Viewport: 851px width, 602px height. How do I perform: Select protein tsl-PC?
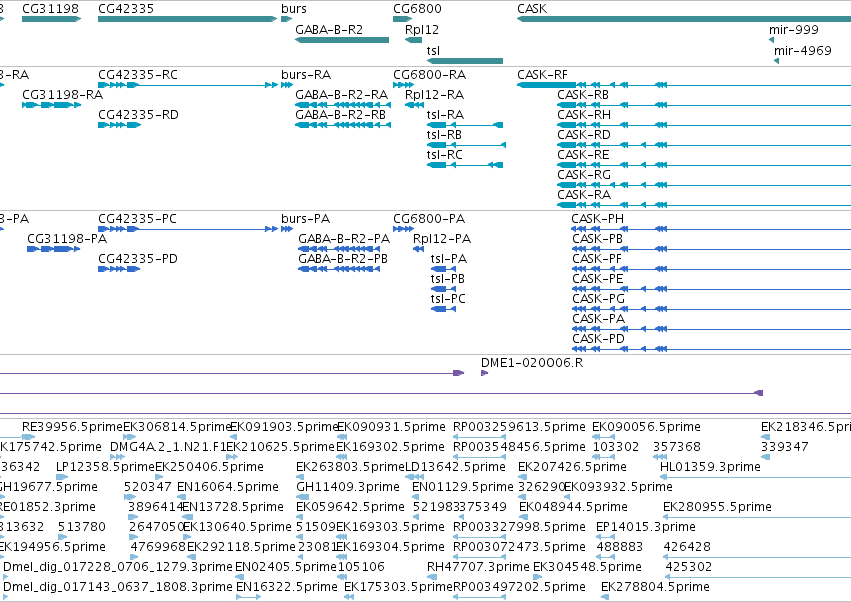(443, 309)
